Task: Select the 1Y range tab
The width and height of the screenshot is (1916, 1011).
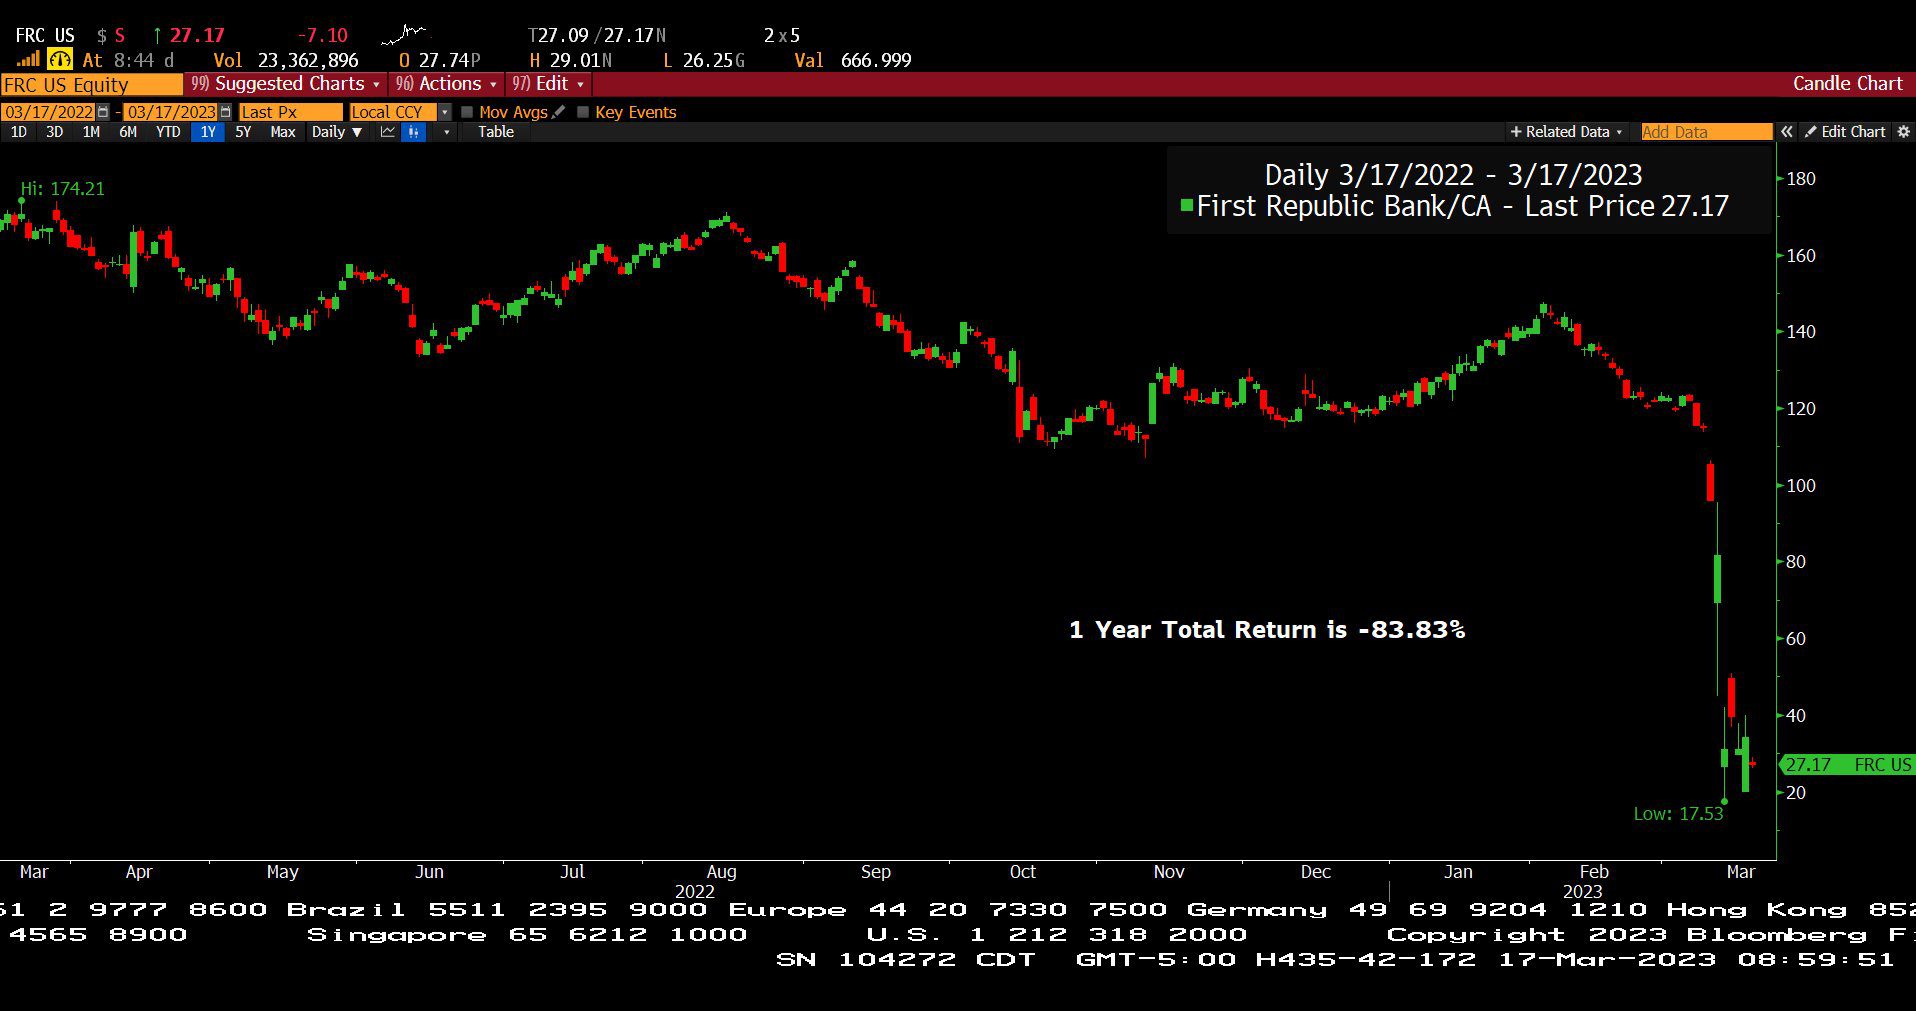Action: (208, 132)
